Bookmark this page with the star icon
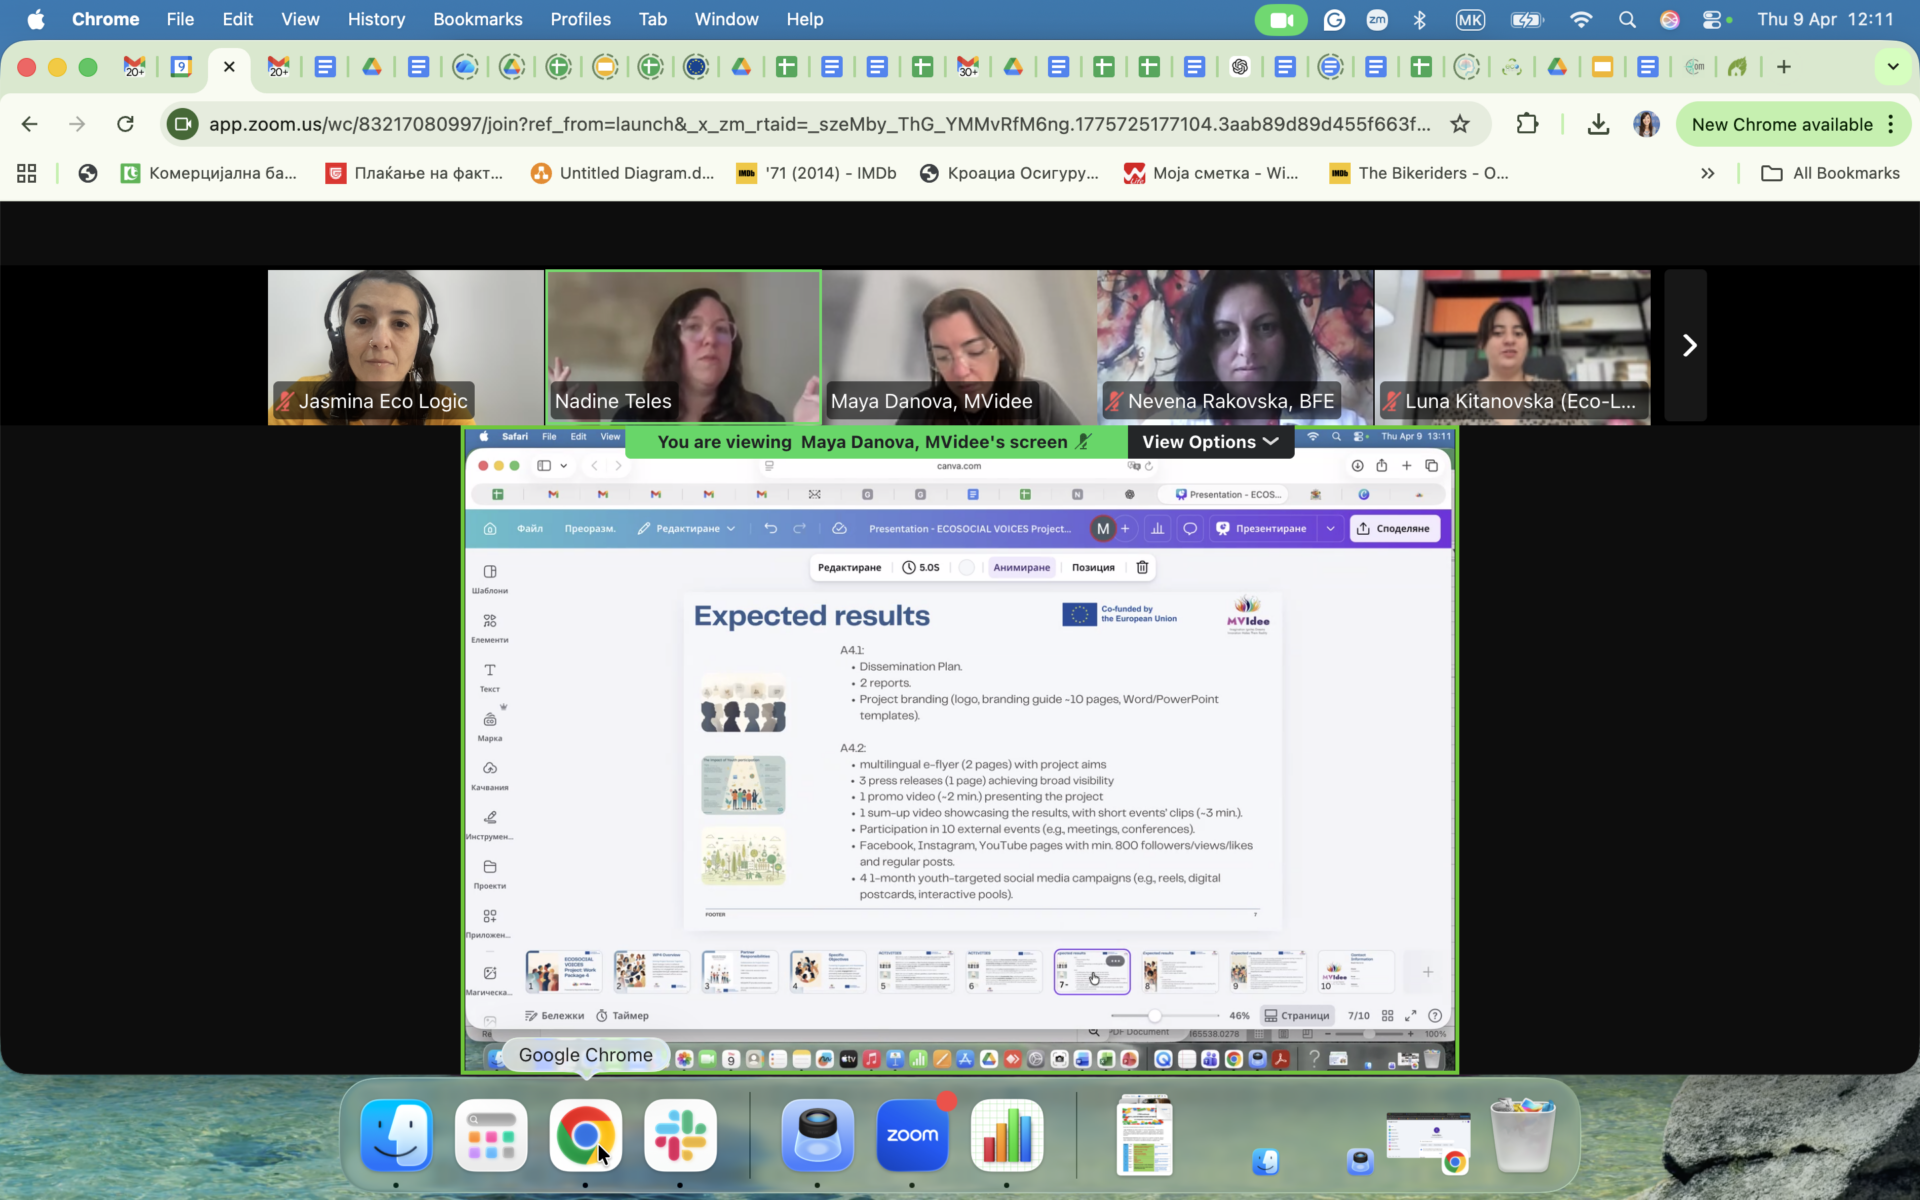1920x1200 pixels. pyautogui.click(x=1460, y=124)
